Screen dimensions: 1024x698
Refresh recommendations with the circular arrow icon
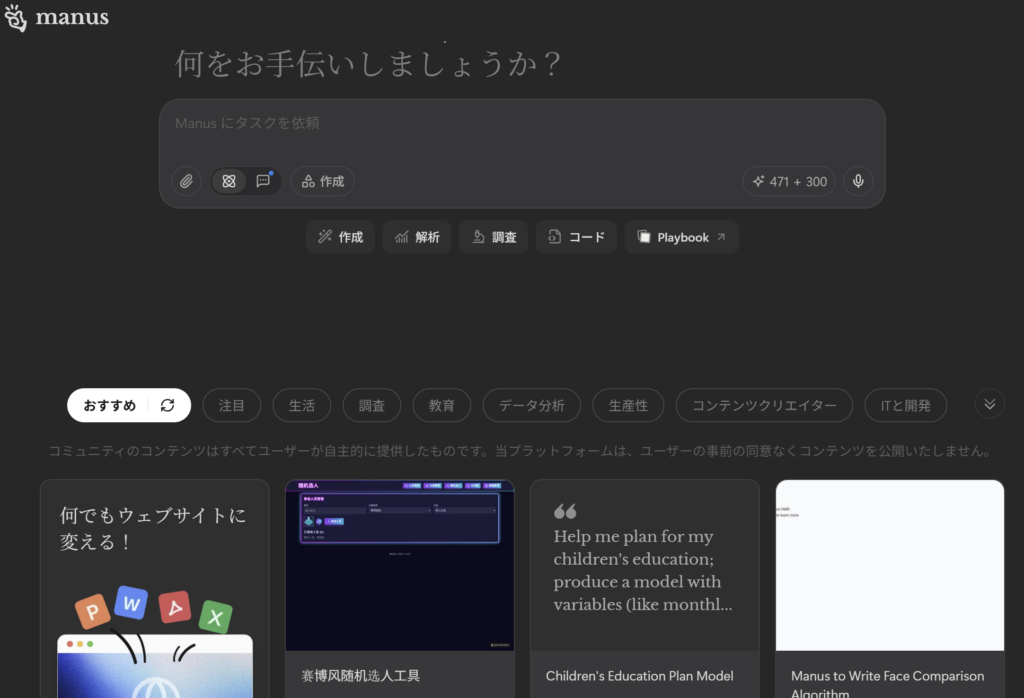(x=168, y=405)
